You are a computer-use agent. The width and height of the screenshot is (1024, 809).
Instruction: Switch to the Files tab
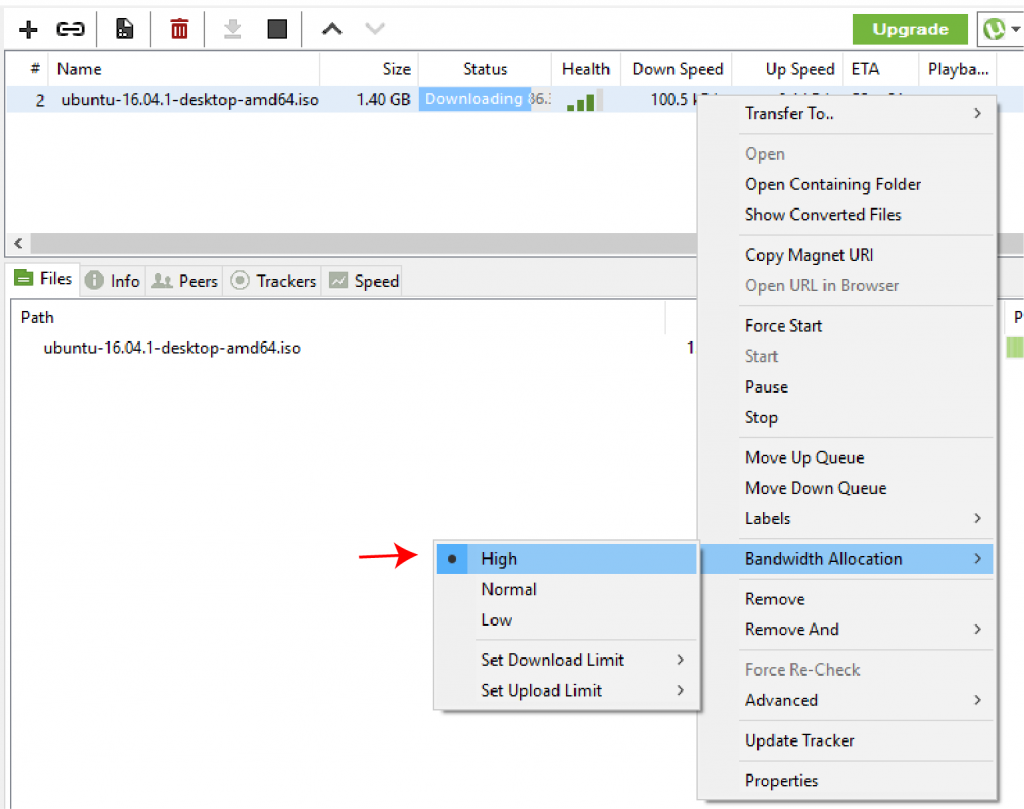point(43,279)
